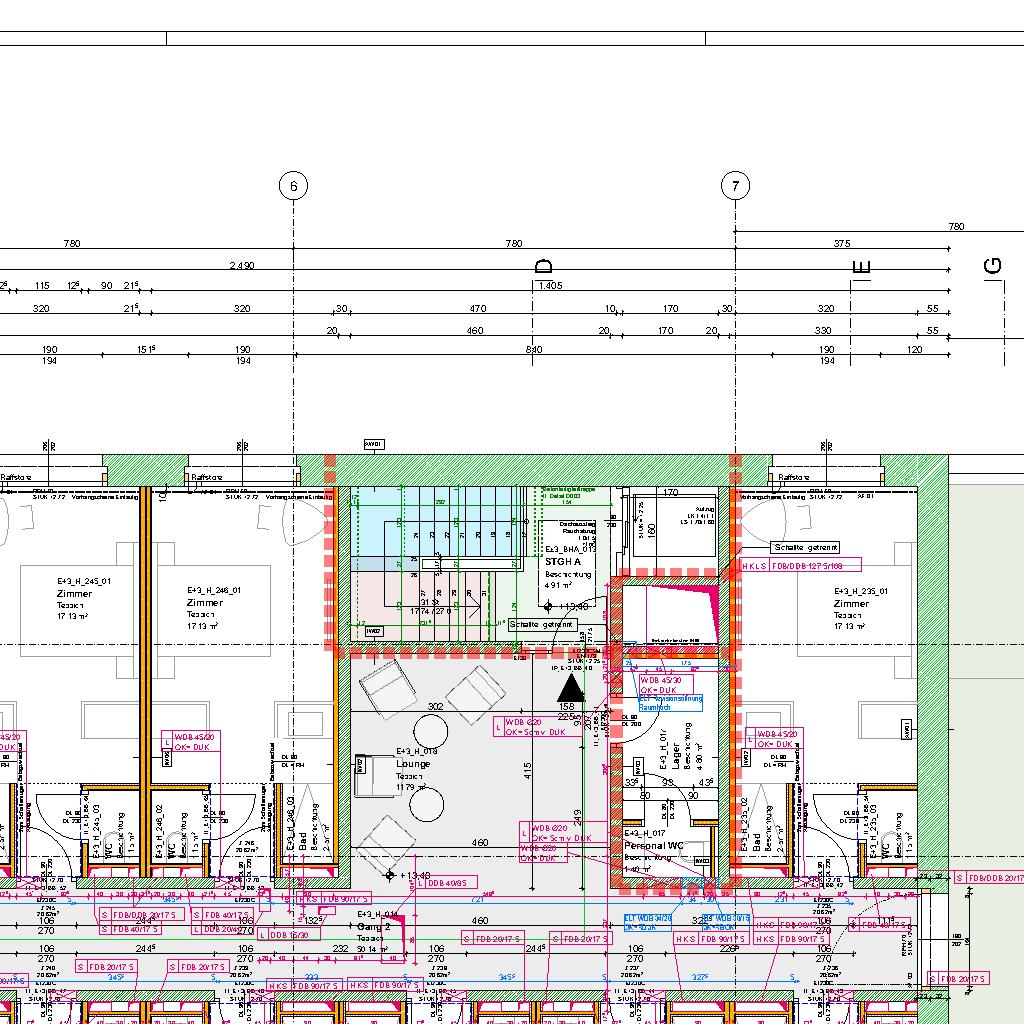Click grid axis bubble number 7
The width and height of the screenshot is (1024, 1024).
[x=735, y=186]
